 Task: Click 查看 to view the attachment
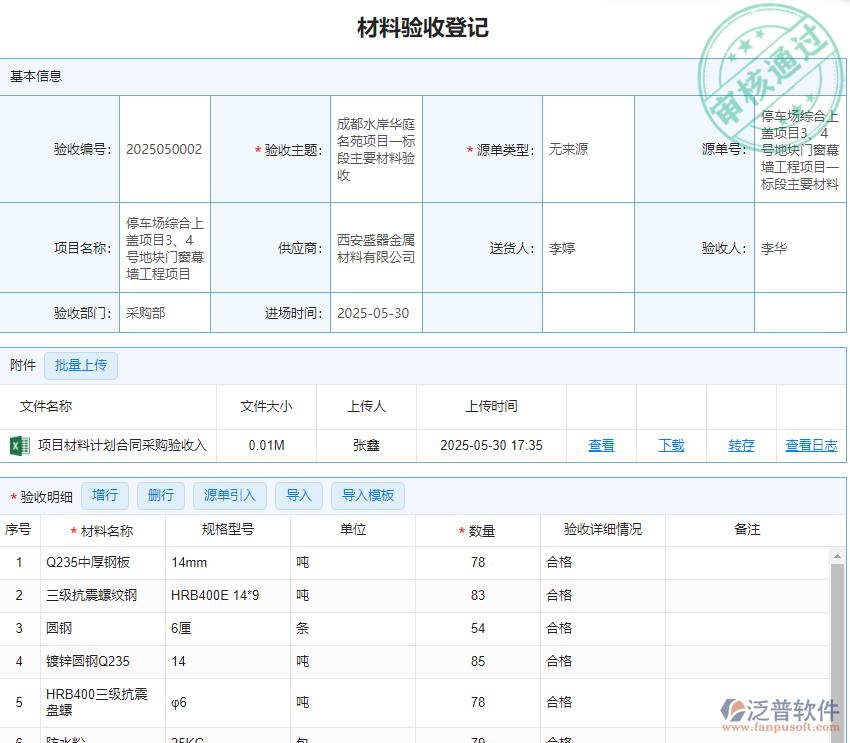point(601,445)
